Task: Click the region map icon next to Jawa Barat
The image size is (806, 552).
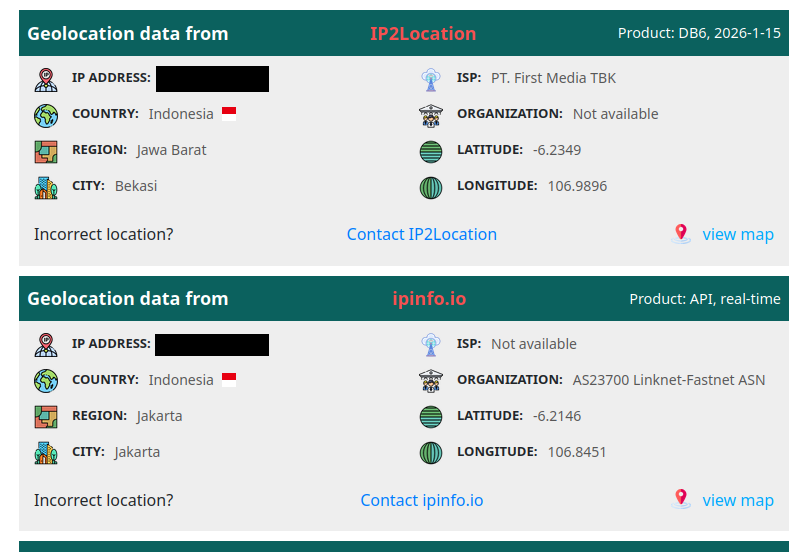Action: [x=46, y=151]
